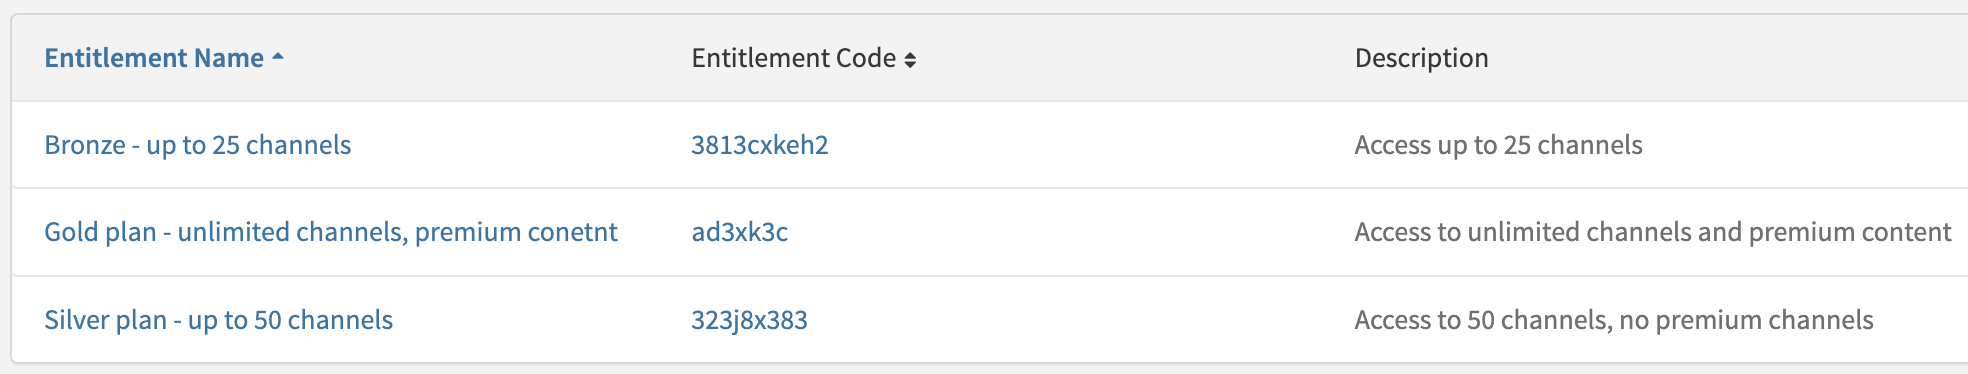Select the 'Access up to 25 channels' description text

tap(1498, 145)
